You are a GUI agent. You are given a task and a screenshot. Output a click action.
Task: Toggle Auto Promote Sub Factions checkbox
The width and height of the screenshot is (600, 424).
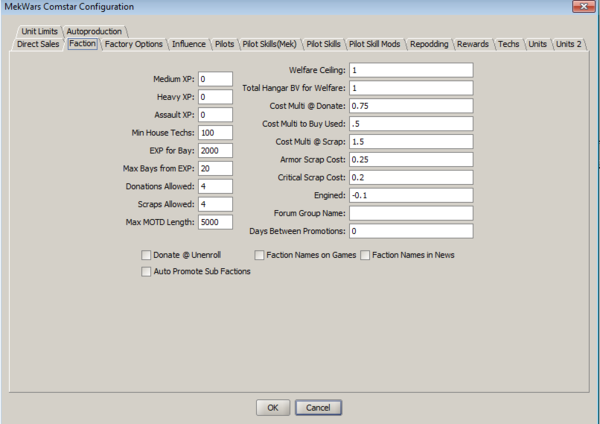(x=147, y=271)
